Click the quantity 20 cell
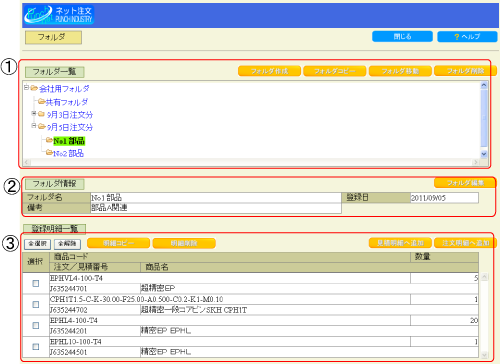Image resolution: width=500 pixels, height=364 pixels. point(444,321)
